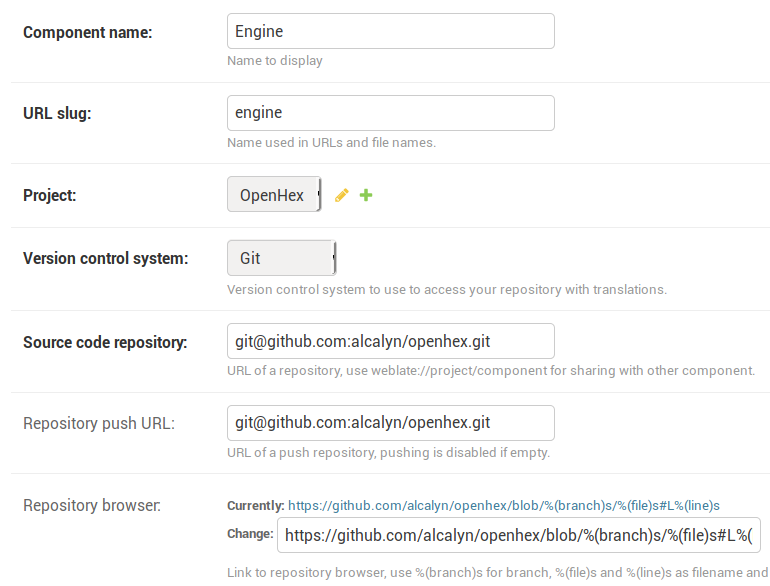Click the 'Name to display' help text
The image size is (770, 586).
[x=275, y=61]
